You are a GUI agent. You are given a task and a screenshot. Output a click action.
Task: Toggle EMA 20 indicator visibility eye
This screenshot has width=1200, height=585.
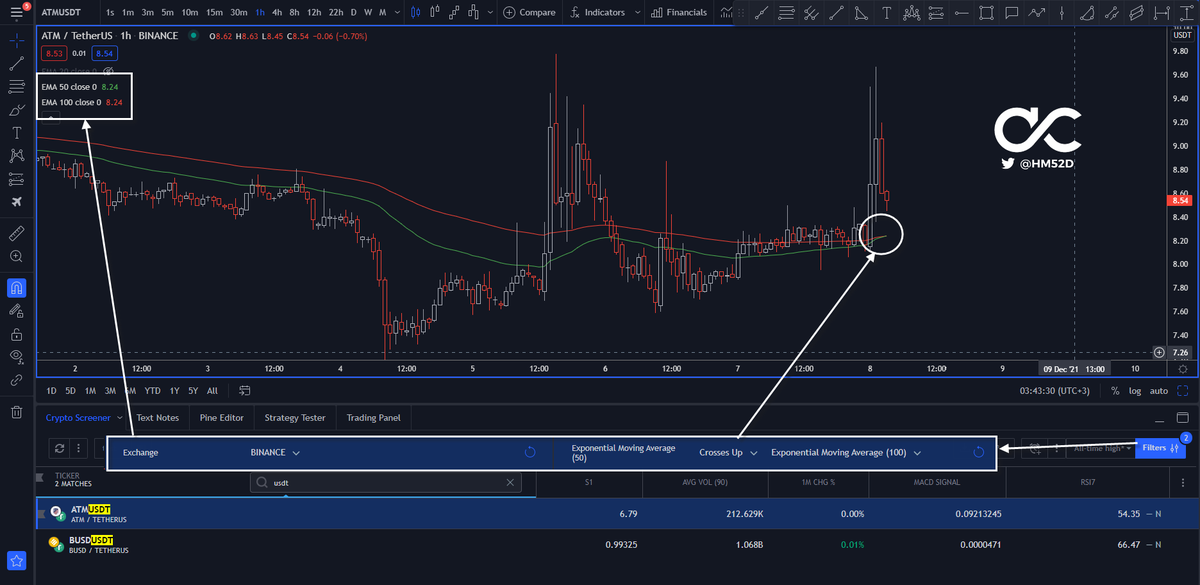109,71
